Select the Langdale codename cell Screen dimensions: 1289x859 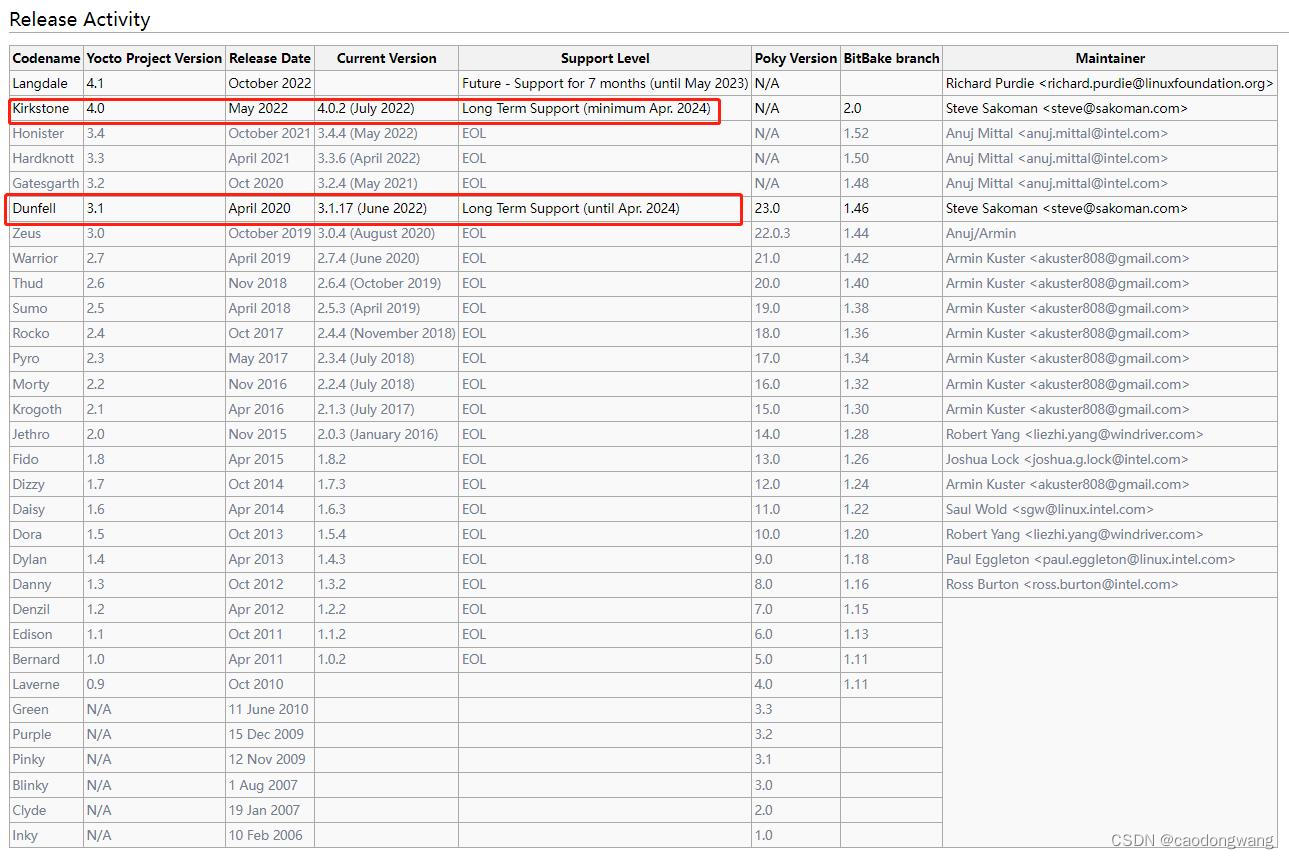[x=46, y=83]
